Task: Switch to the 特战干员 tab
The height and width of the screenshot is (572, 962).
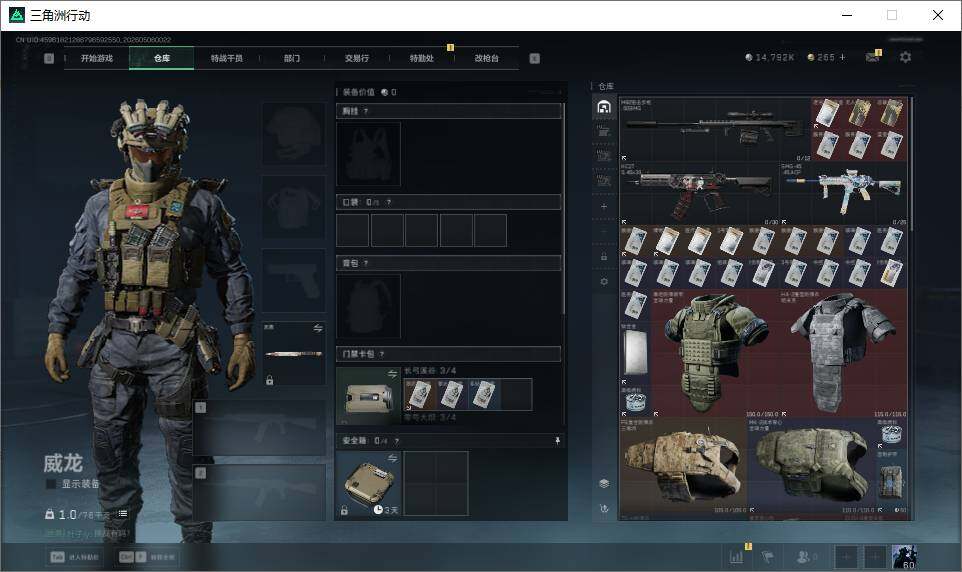Action: (x=227, y=58)
